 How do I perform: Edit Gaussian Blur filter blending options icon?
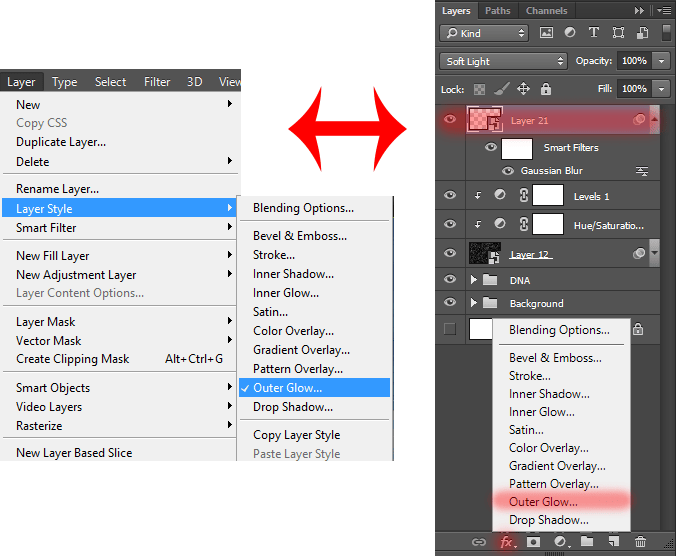[642, 171]
